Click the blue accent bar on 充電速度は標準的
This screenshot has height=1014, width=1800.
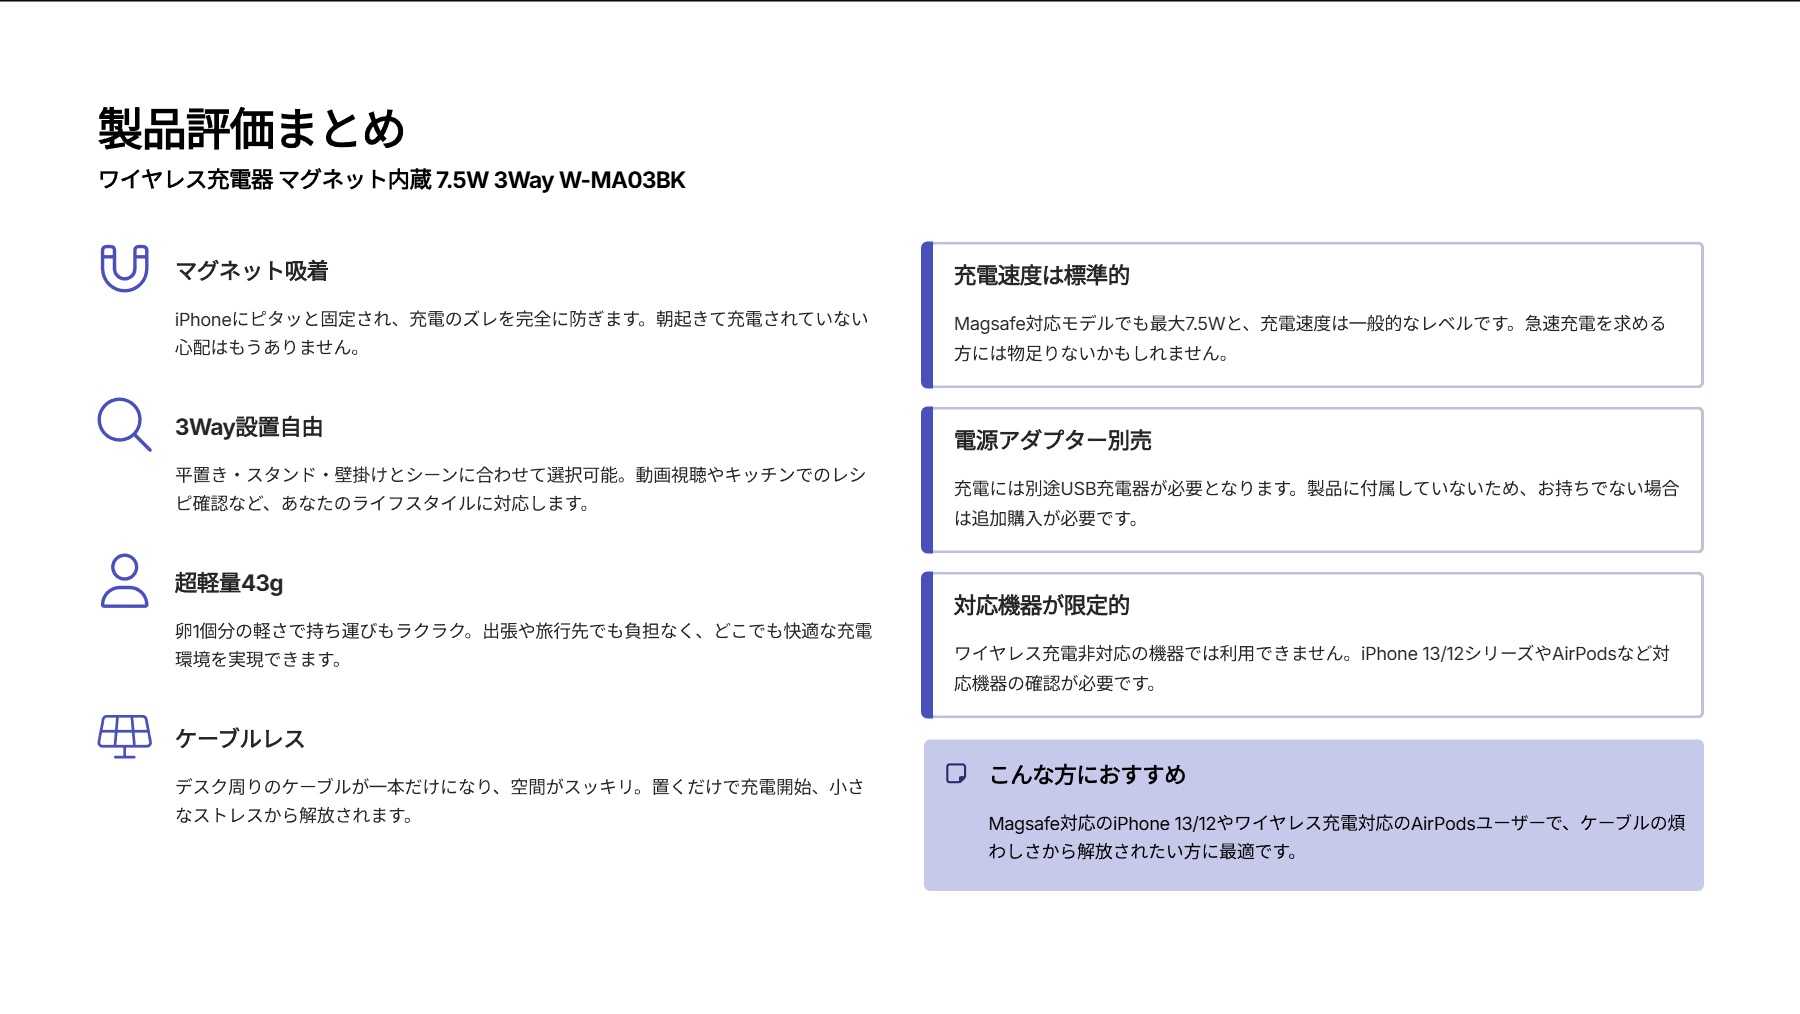point(926,314)
